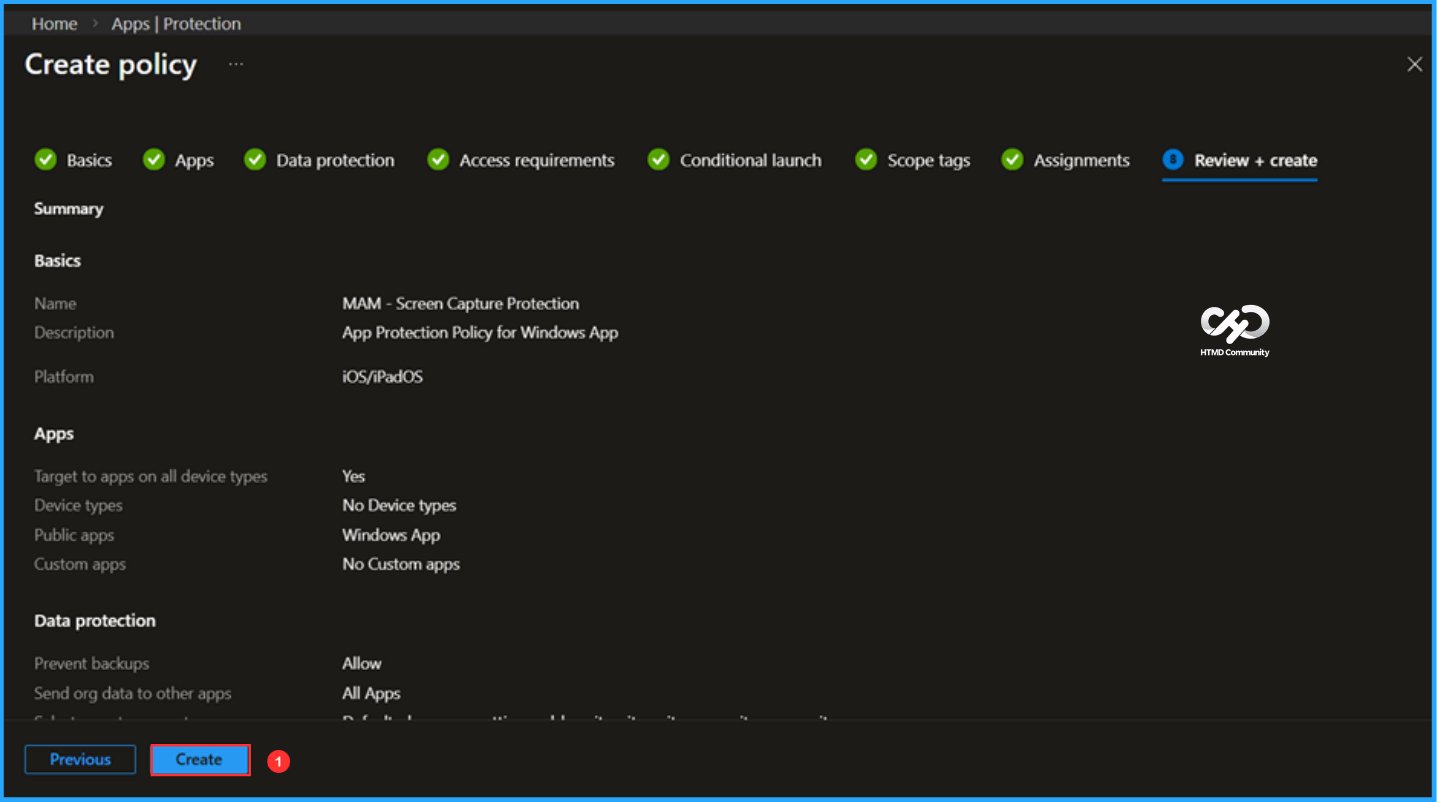Click the green checkmark icon beside Basics
The width and height of the screenshot is (1437, 802).
pos(45,160)
